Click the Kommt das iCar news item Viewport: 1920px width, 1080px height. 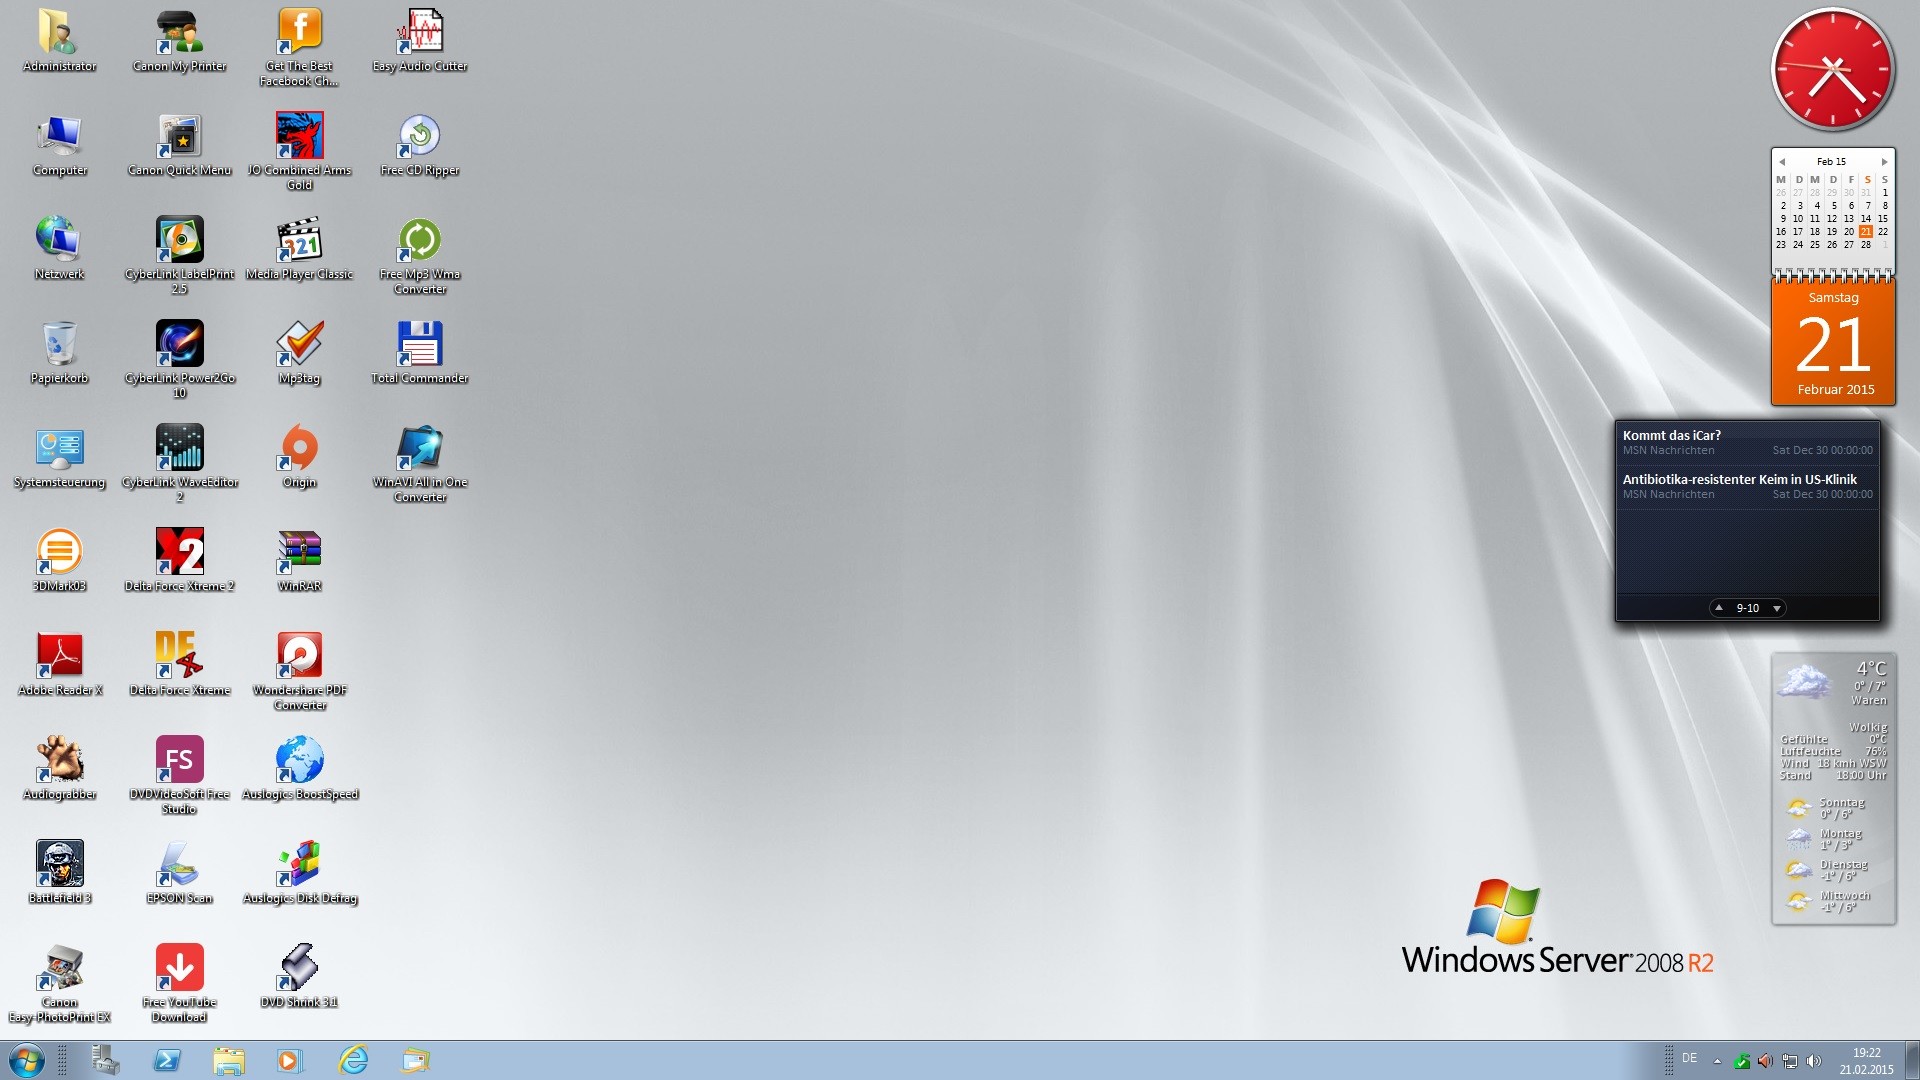[1675, 434]
